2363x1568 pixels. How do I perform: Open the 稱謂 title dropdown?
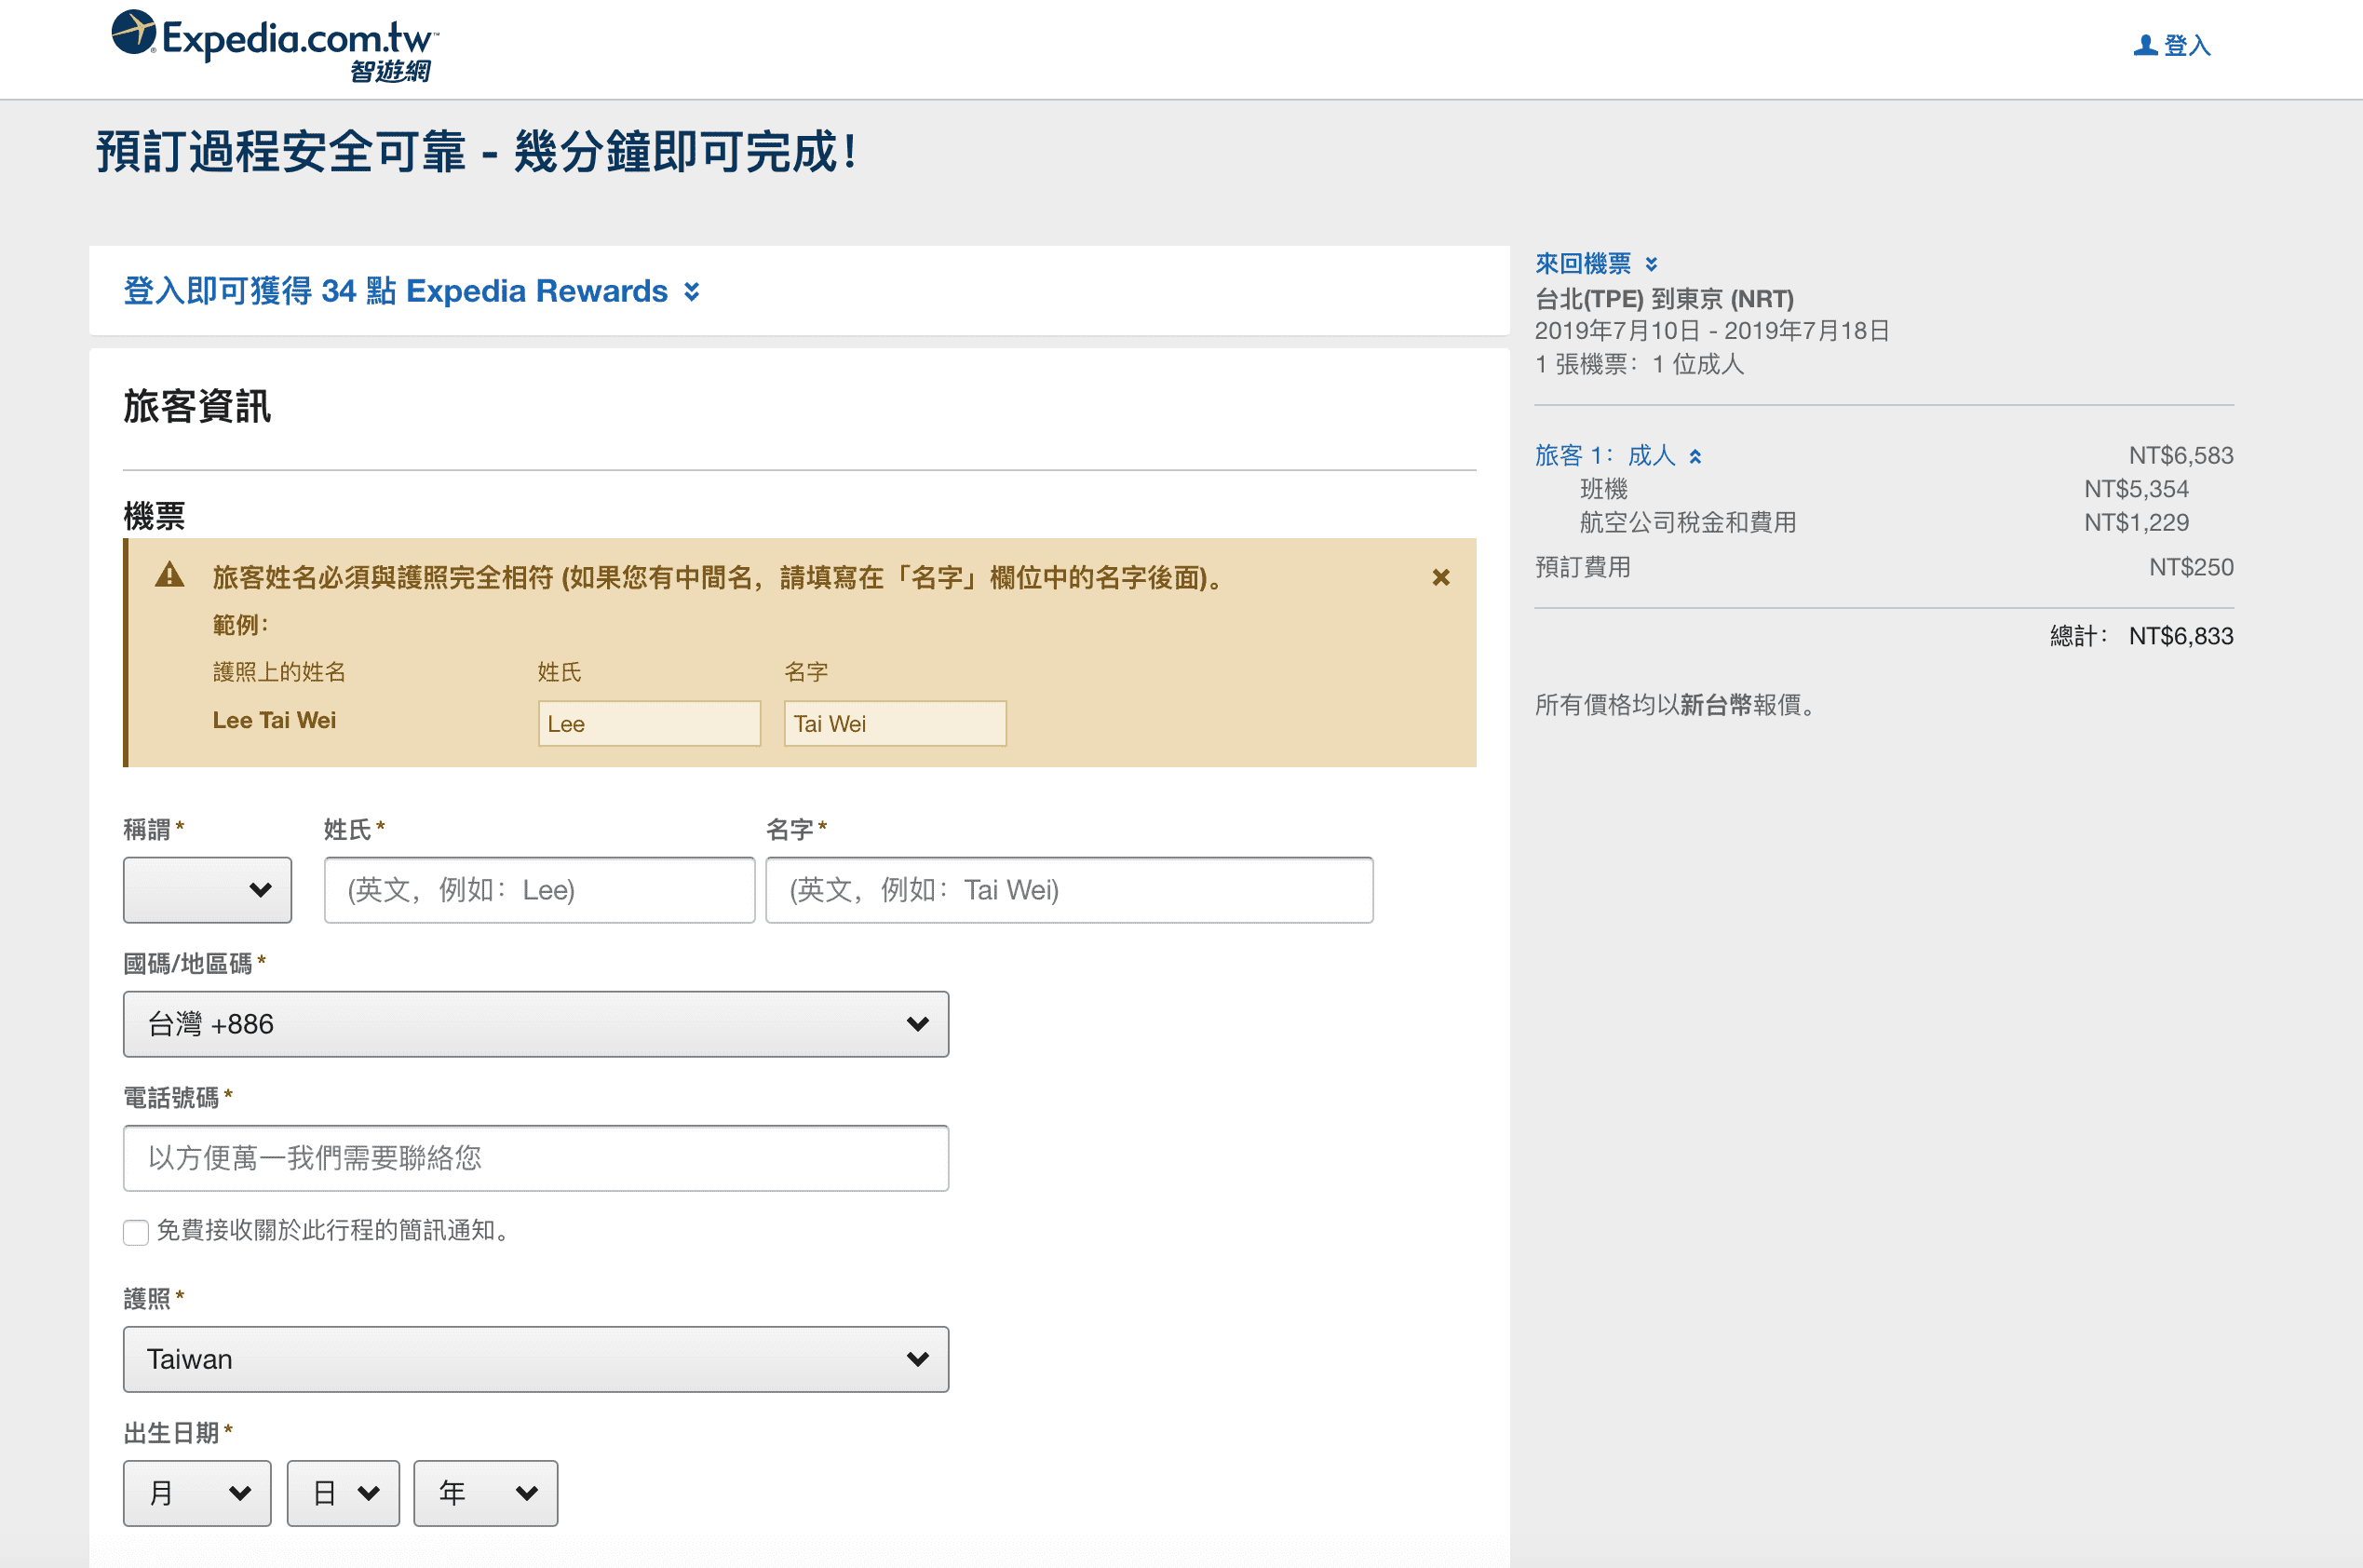[x=207, y=889]
